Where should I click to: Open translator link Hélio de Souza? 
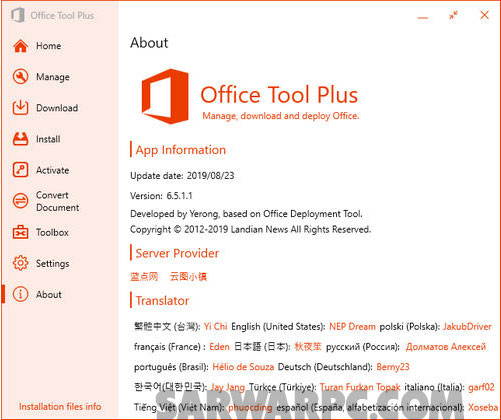point(243,367)
